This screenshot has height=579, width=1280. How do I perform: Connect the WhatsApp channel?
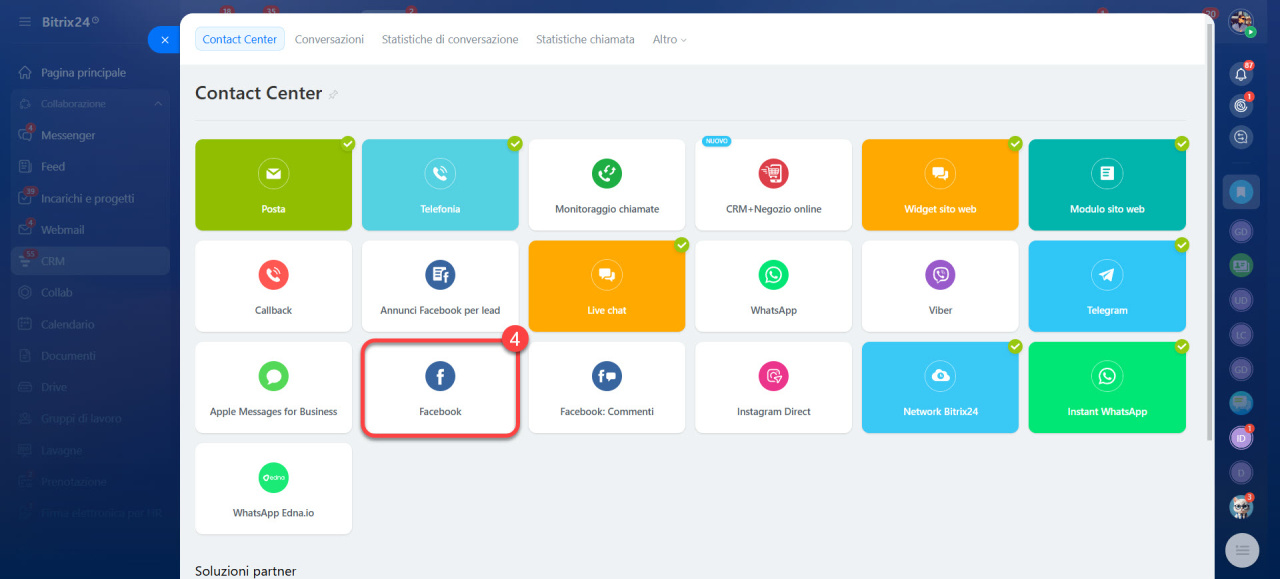point(774,286)
